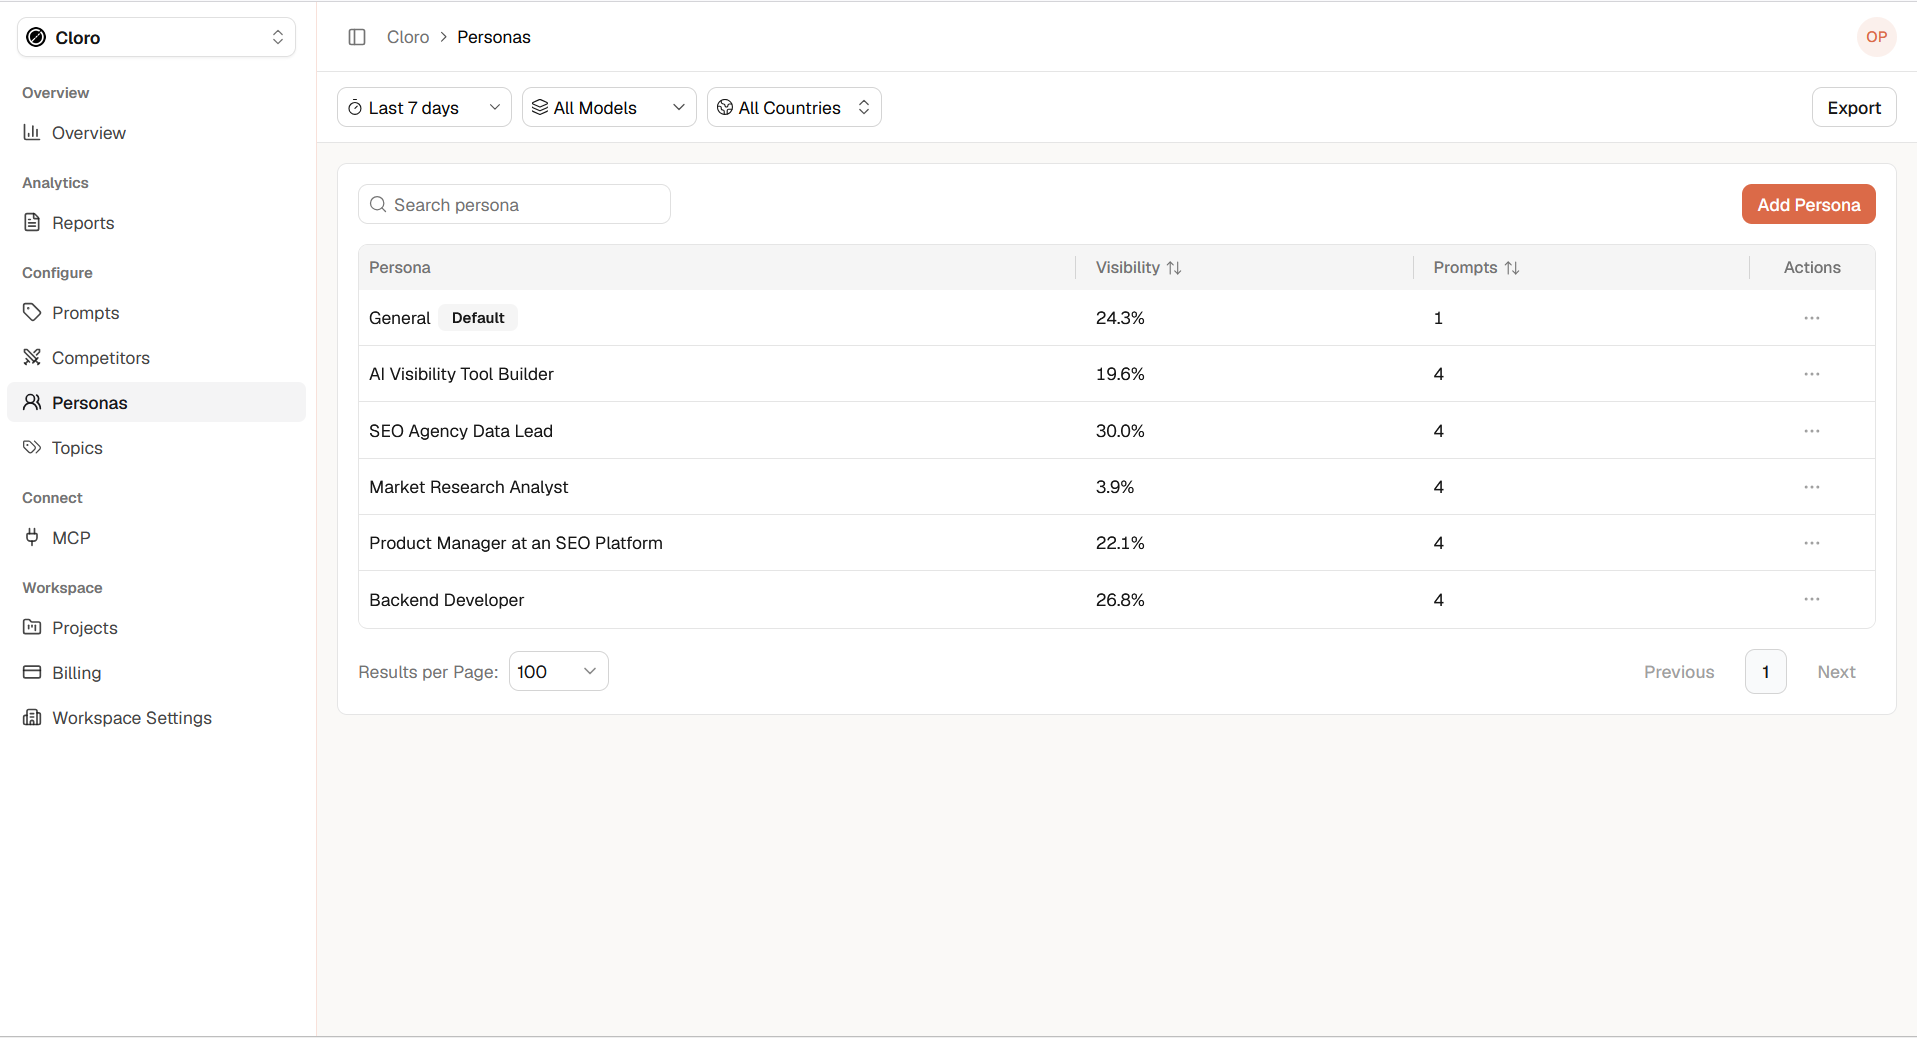Click the 30.0% visibility value
This screenshot has width=1917, height=1038.
tap(1120, 431)
